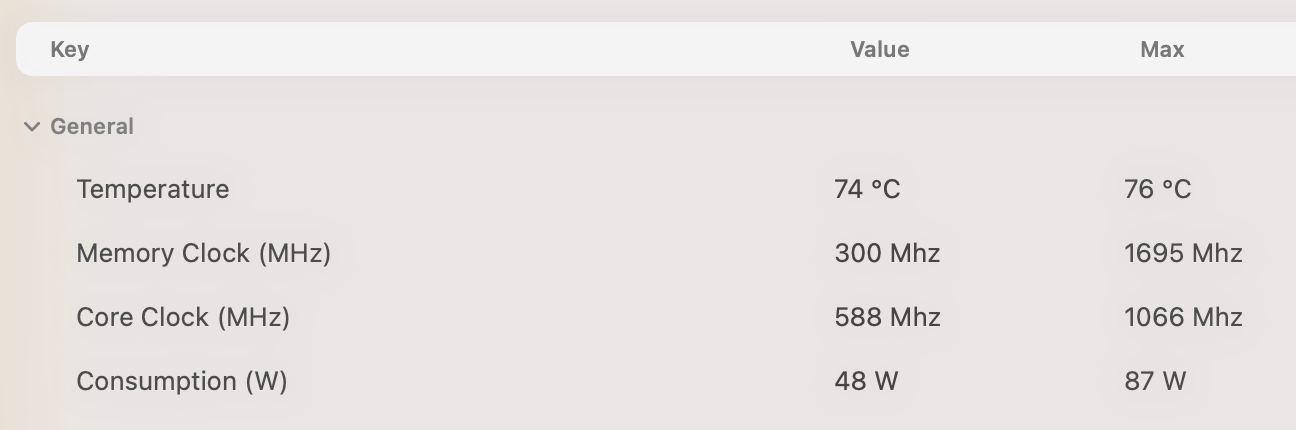Sort by the Max column header
The height and width of the screenshot is (430, 1296).
[x=1162, y=49]
